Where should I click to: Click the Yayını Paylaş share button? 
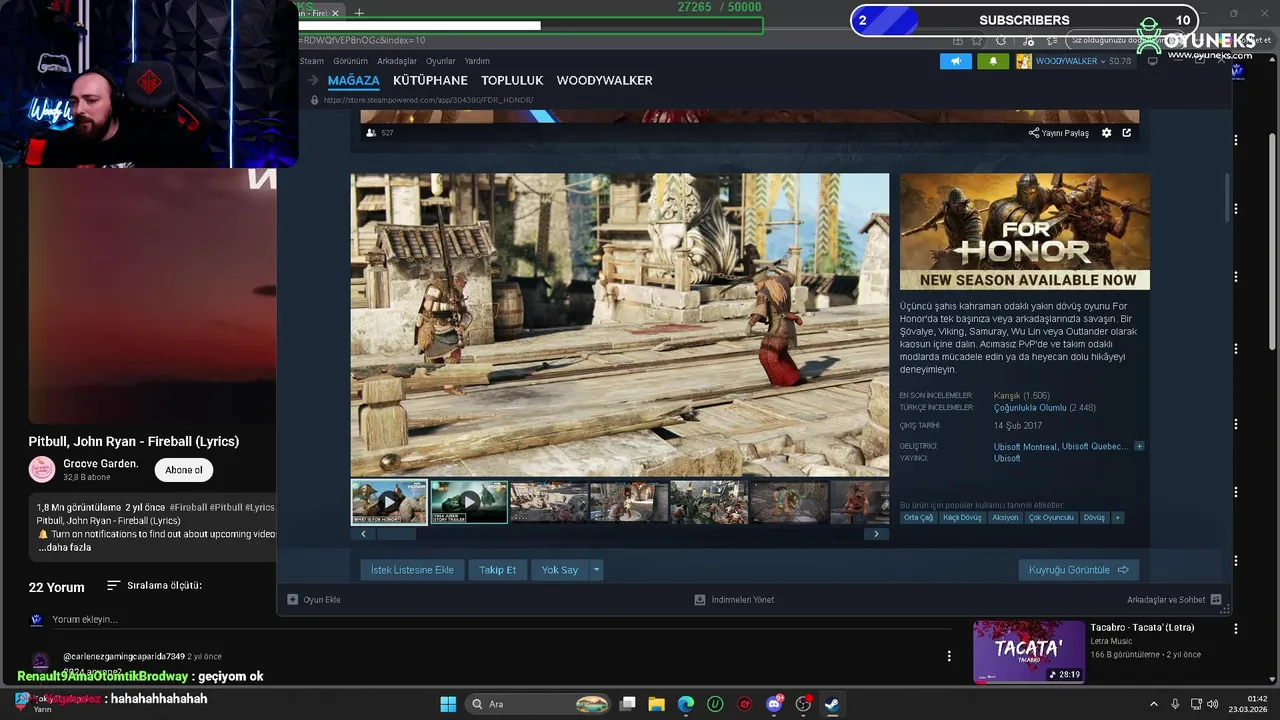click(x=1059, y=133)
